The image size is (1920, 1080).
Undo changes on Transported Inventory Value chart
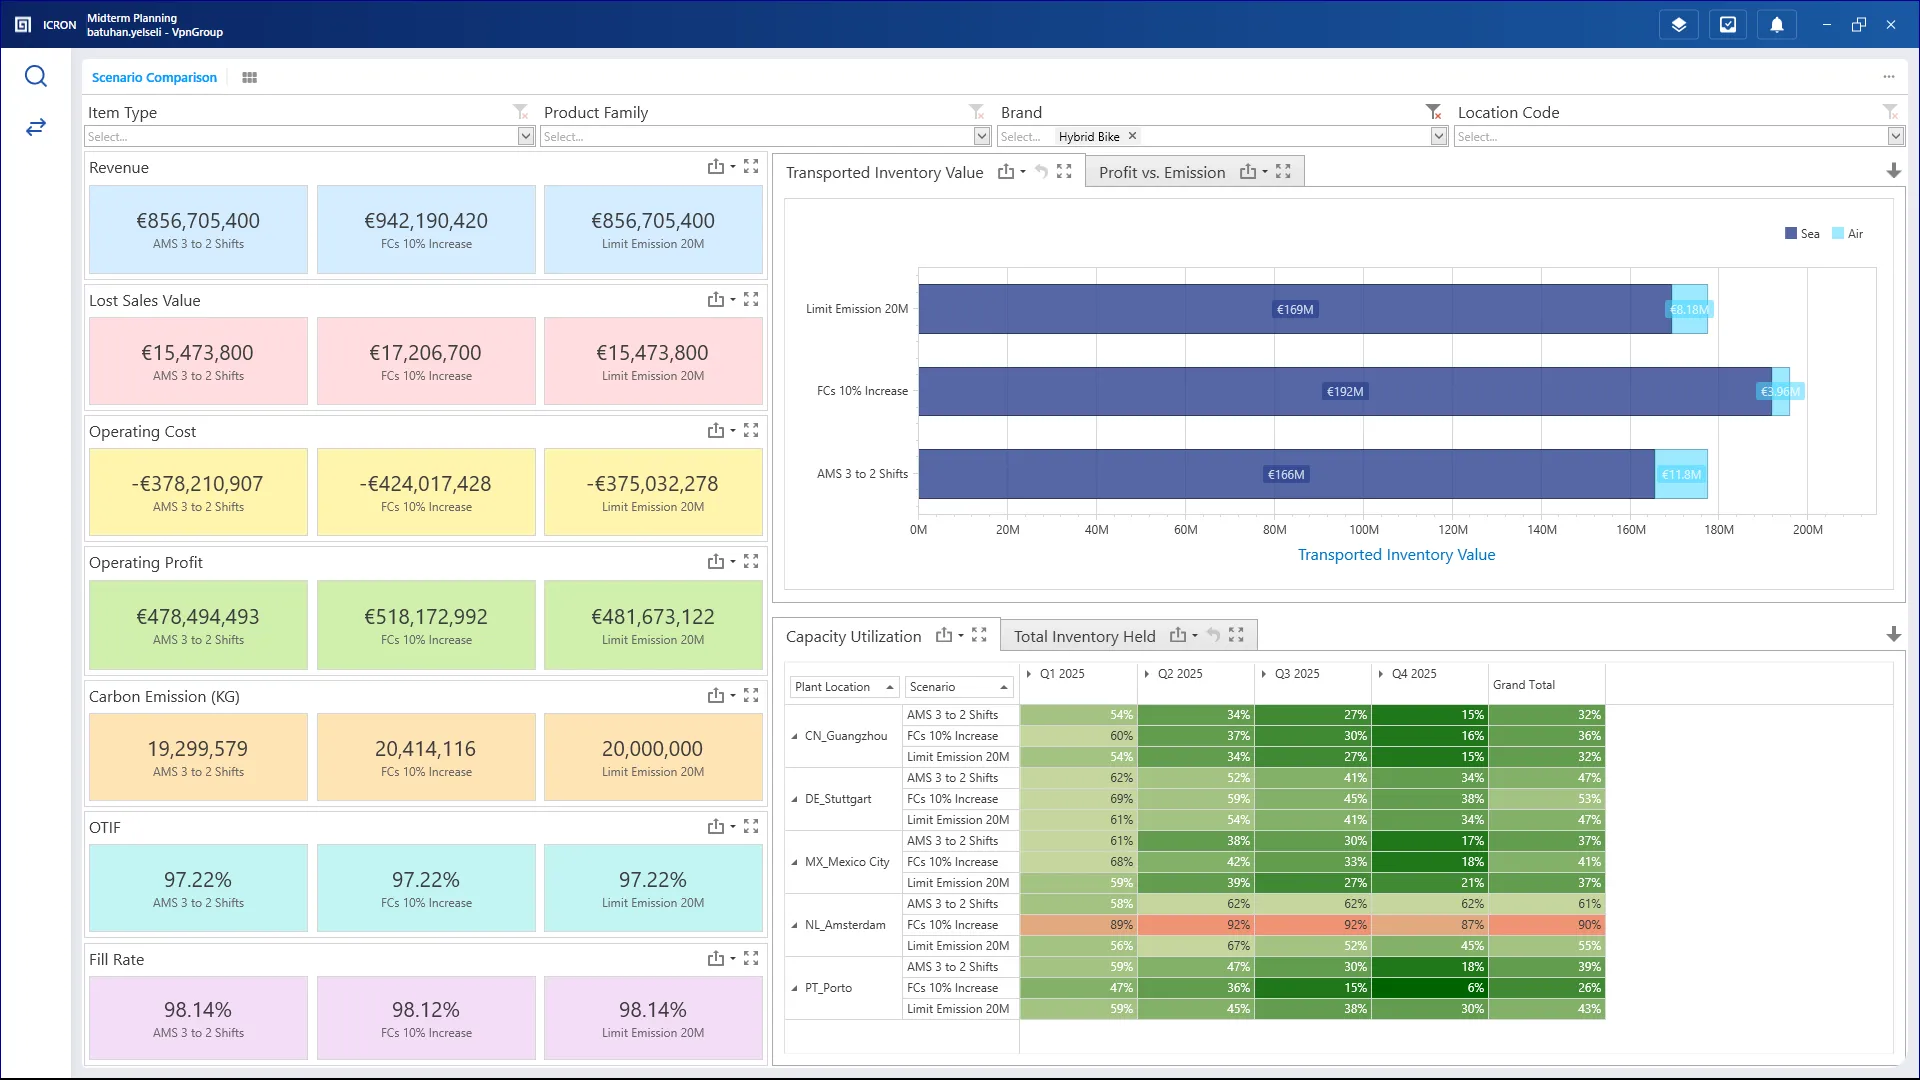point(1042,171)
